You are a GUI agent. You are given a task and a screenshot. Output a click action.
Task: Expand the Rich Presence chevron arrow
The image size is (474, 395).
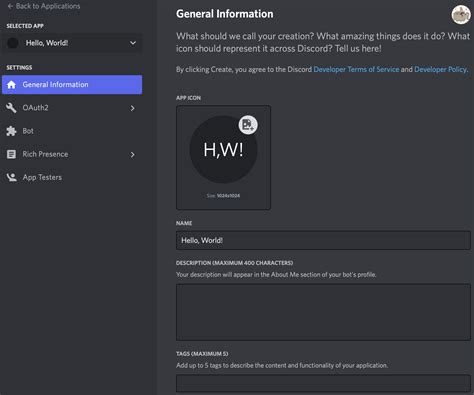click(132, 155)
